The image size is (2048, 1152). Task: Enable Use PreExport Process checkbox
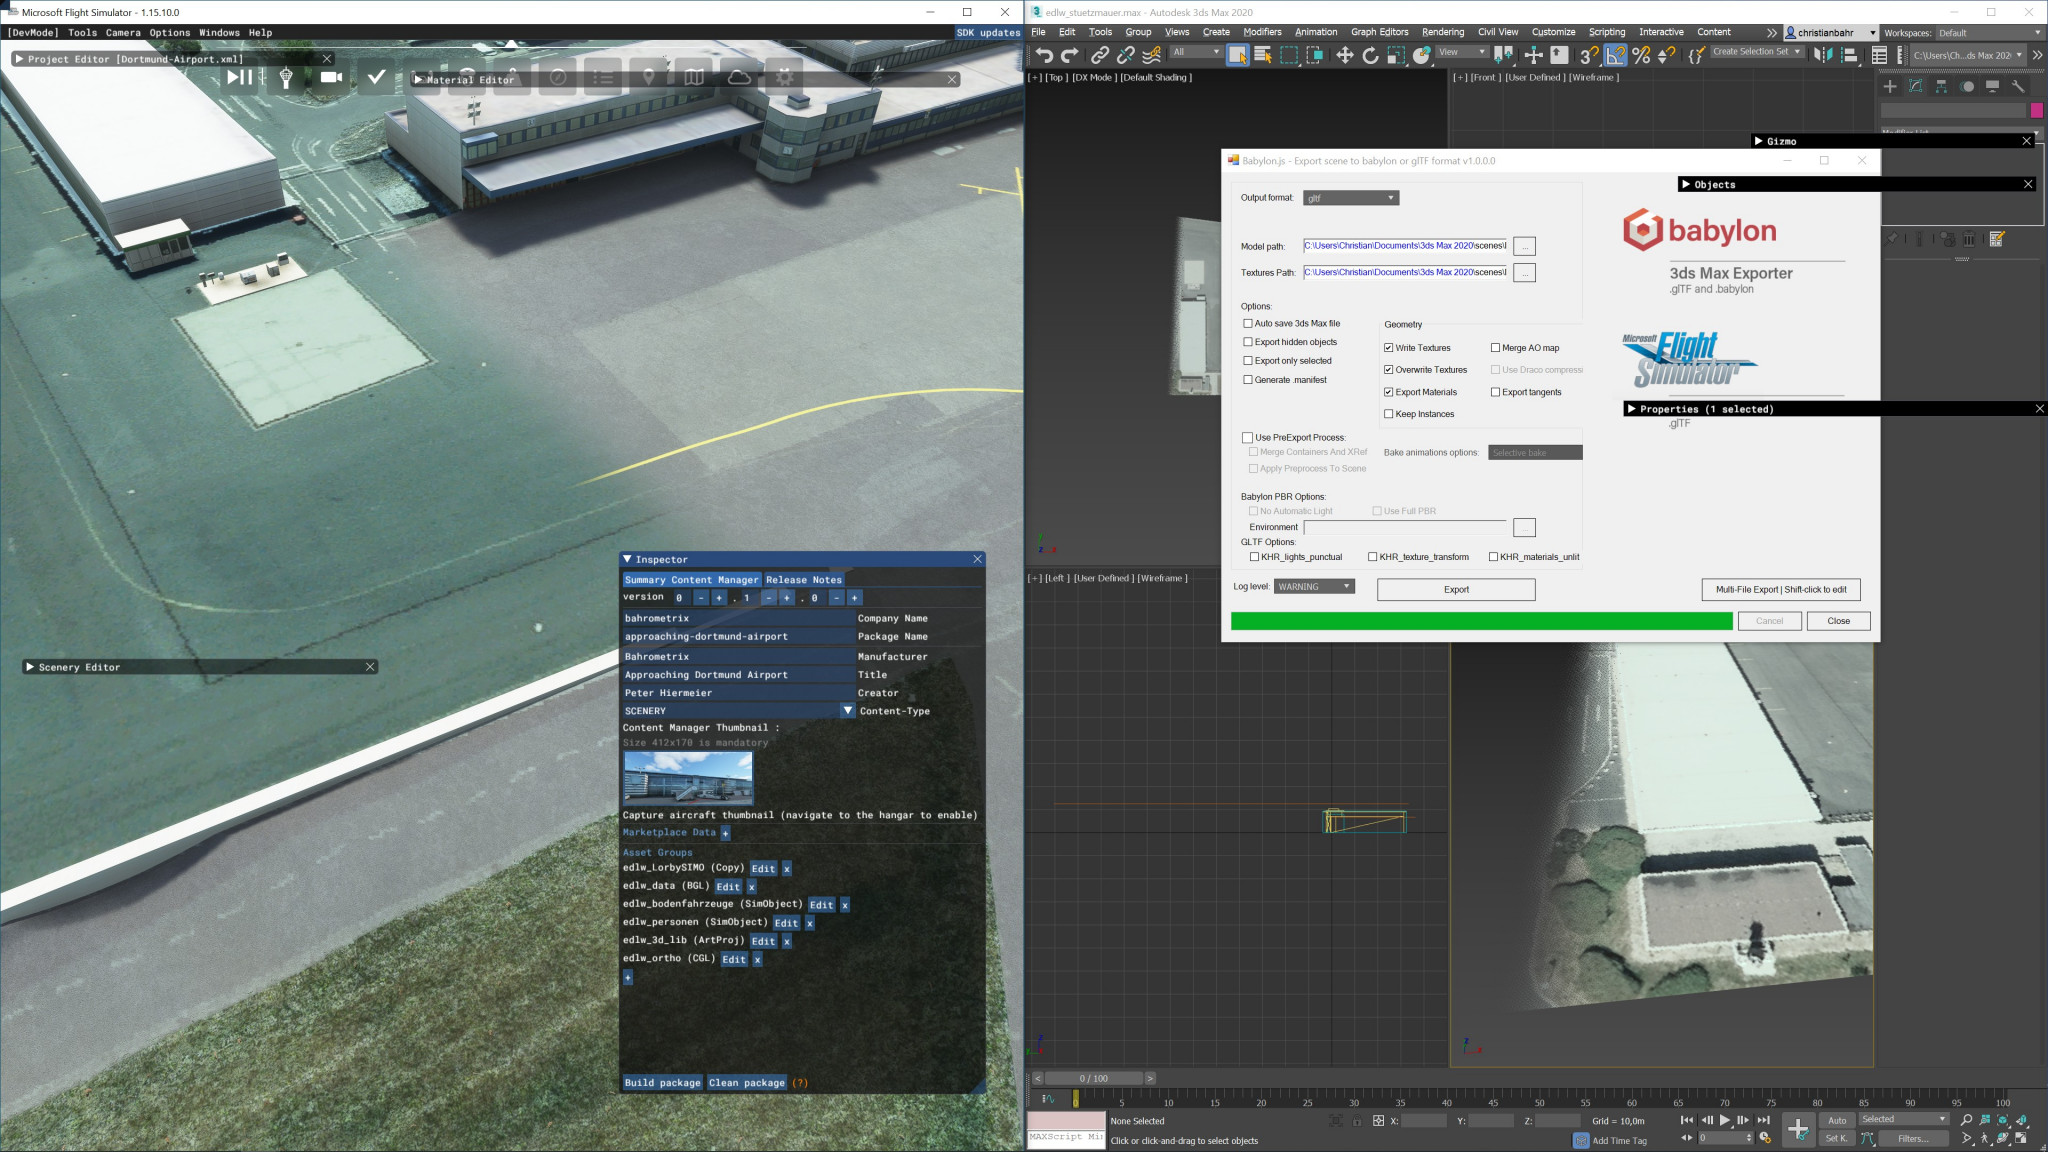1248,438
